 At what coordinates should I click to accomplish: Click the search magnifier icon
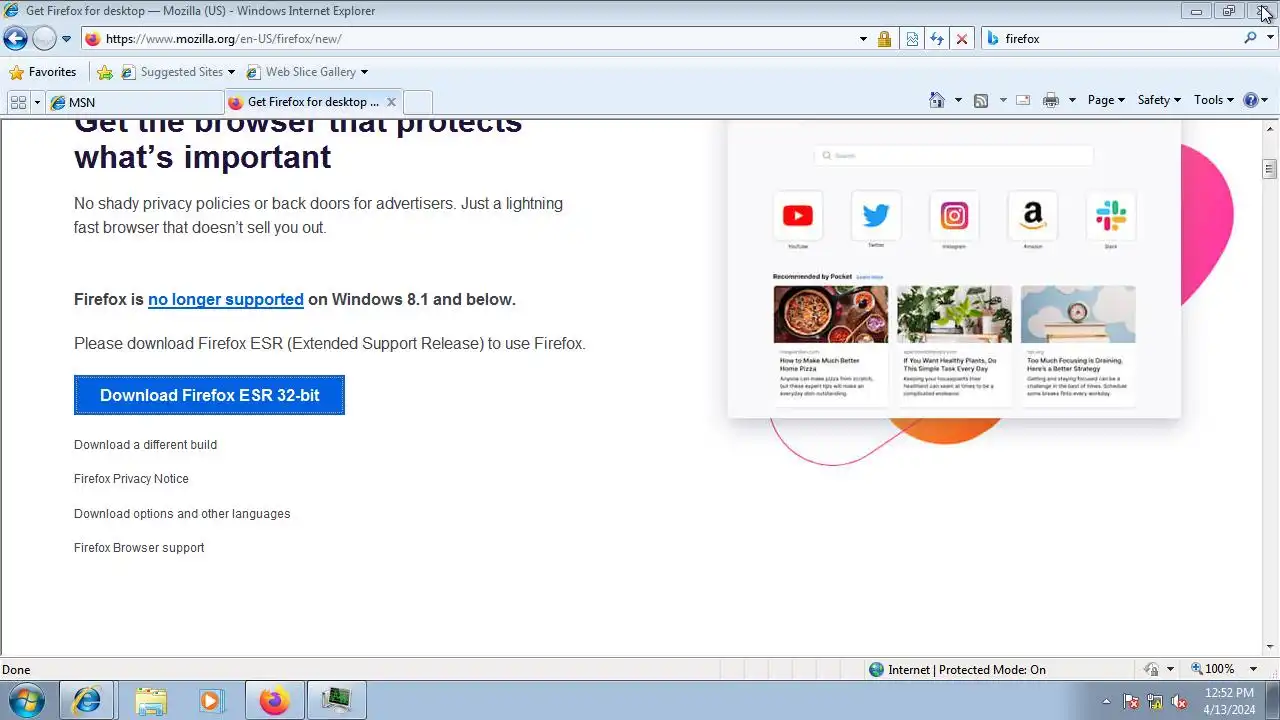tap(1250, 38)
